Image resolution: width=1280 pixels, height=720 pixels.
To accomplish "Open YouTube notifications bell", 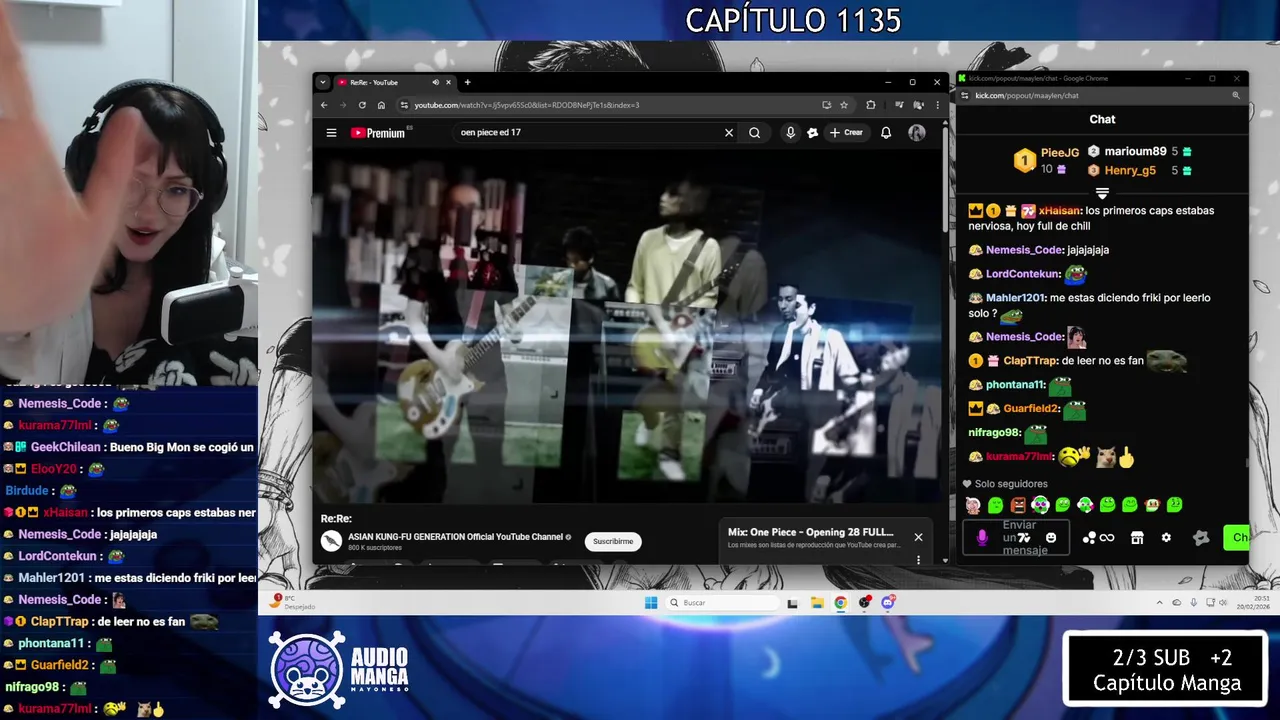I will pos(886,133).
